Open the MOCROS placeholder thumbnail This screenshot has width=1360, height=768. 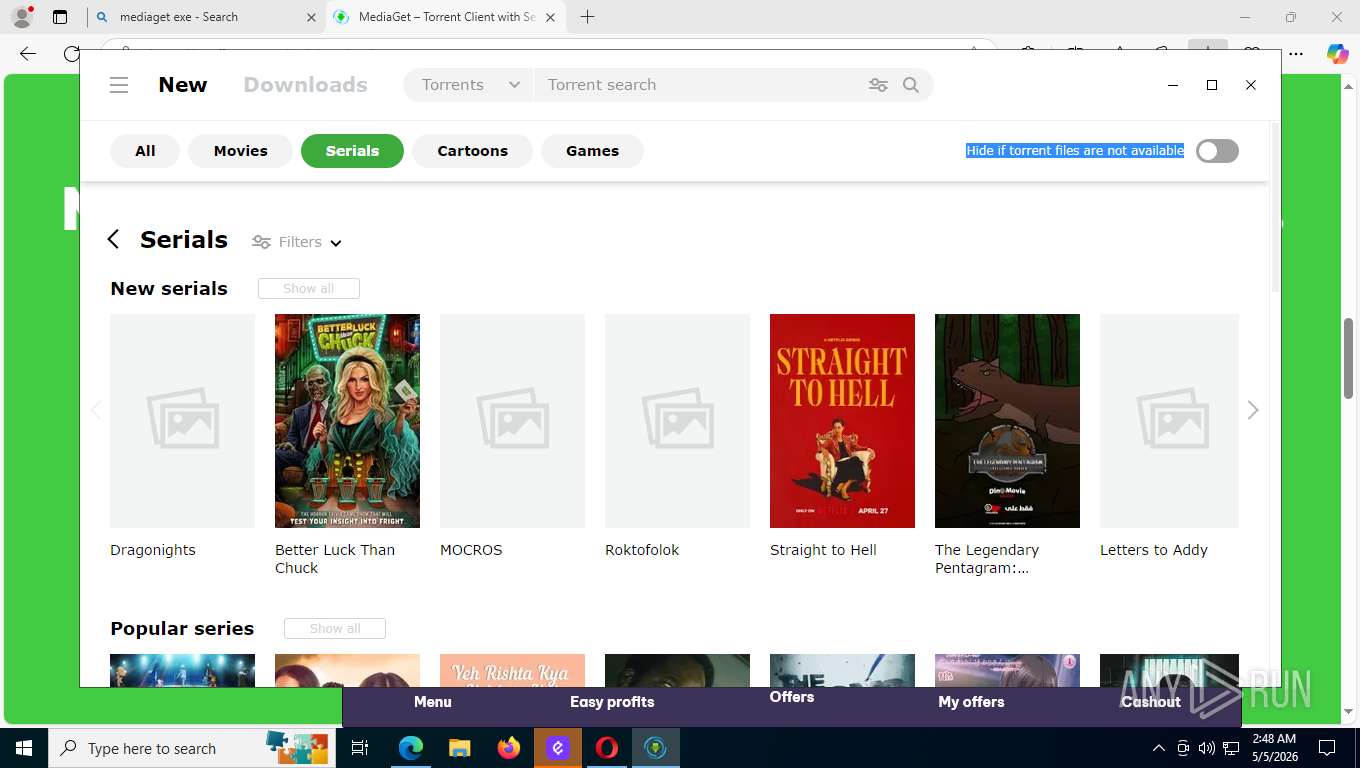(512, 421)
